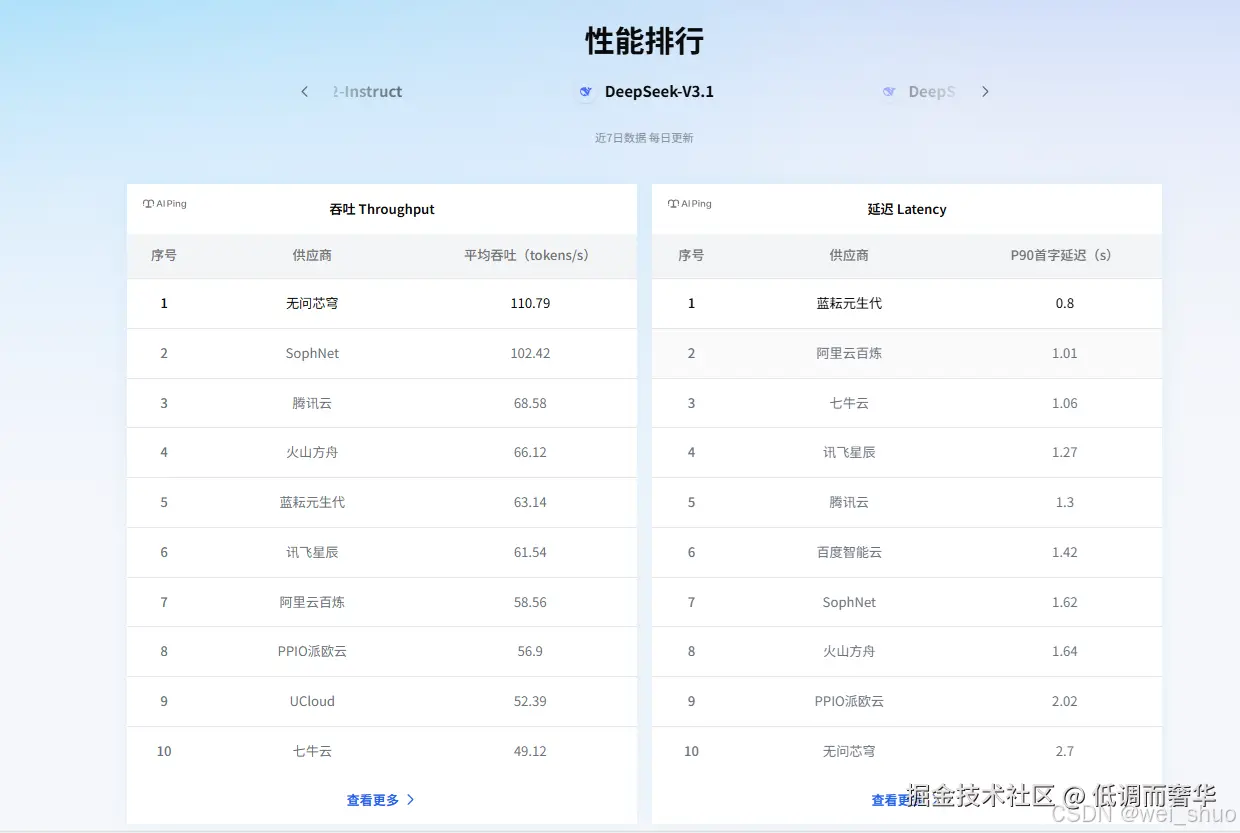Screen dimensions: 1240x833
Task: Open 查看更多 link below the Throughput ranking
Action: (x=372, y=799)
